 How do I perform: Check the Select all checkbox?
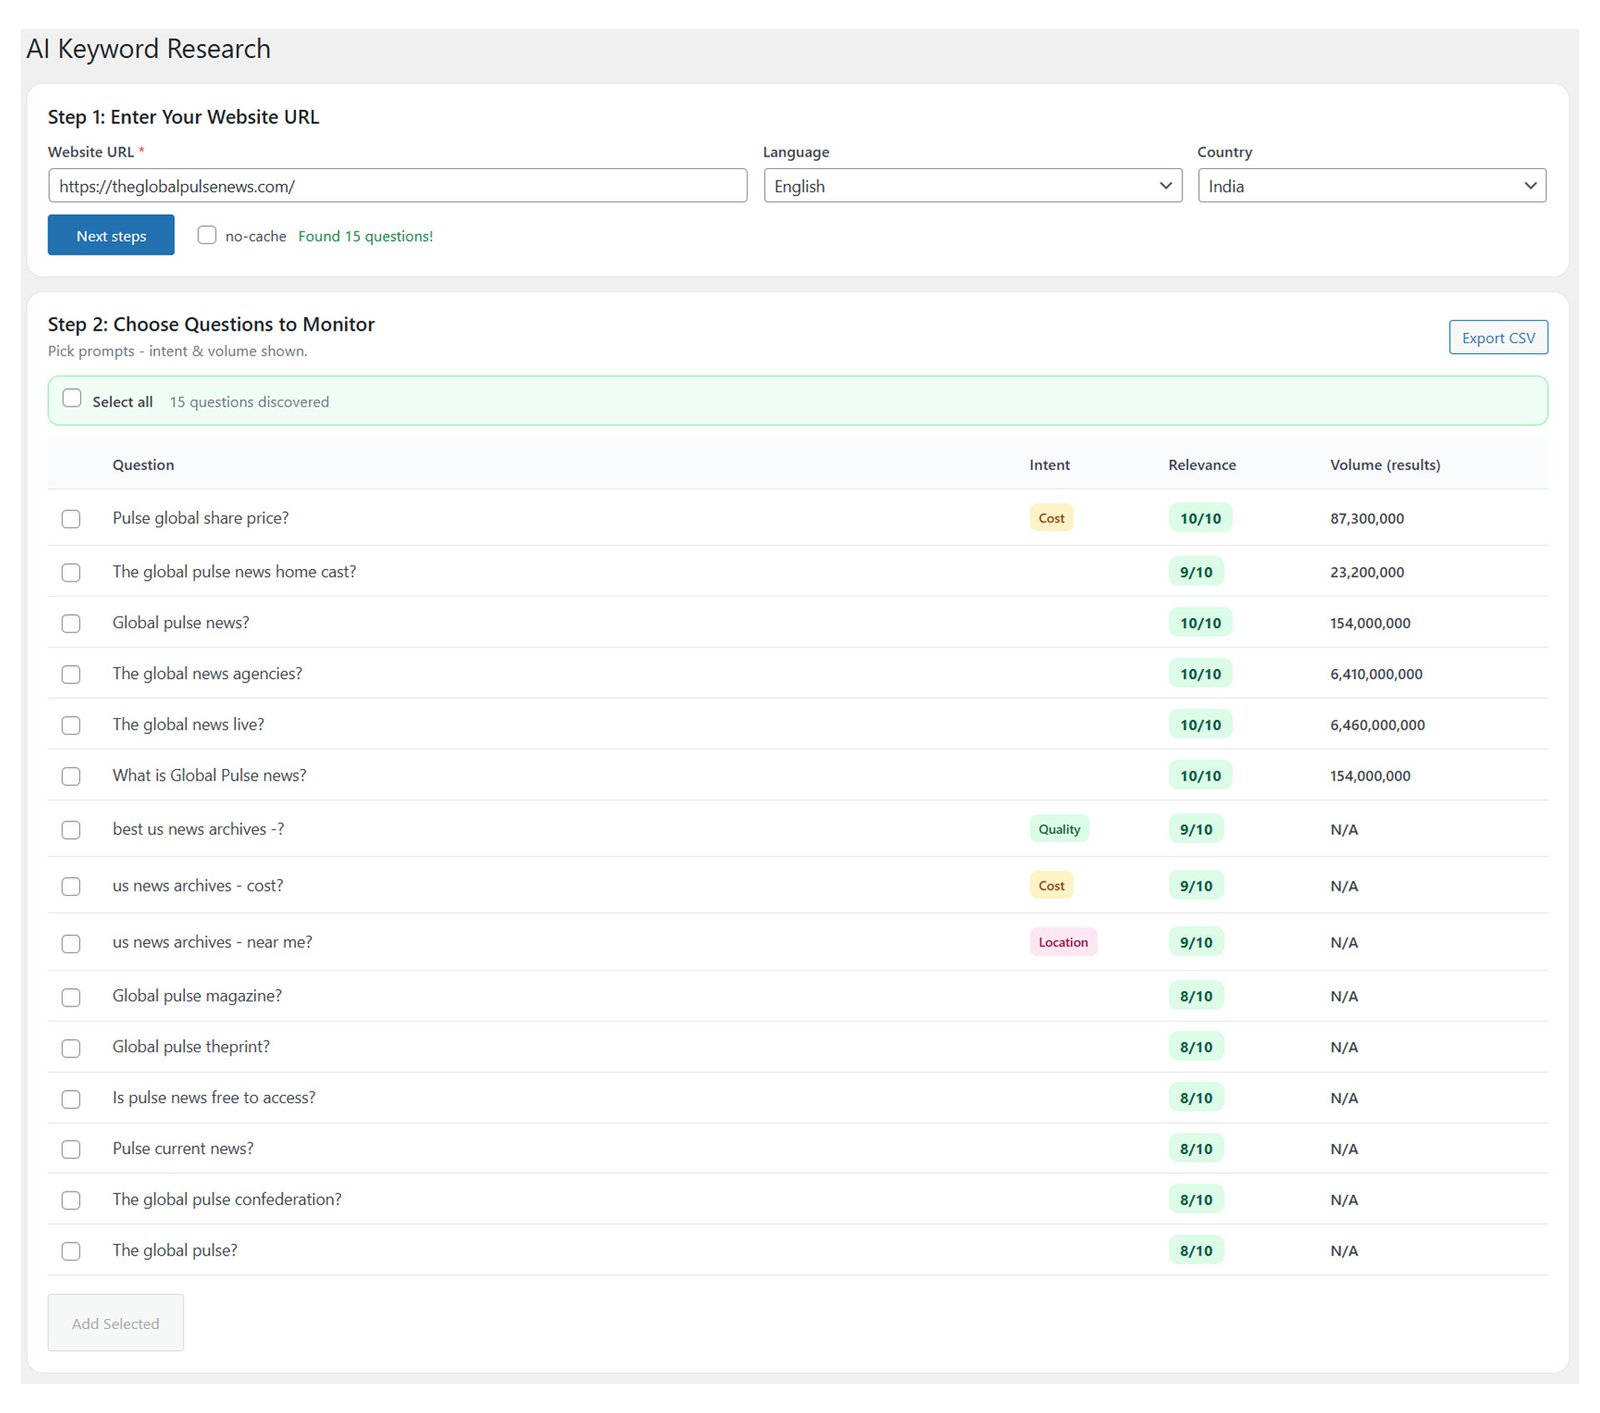coord(72,399)
